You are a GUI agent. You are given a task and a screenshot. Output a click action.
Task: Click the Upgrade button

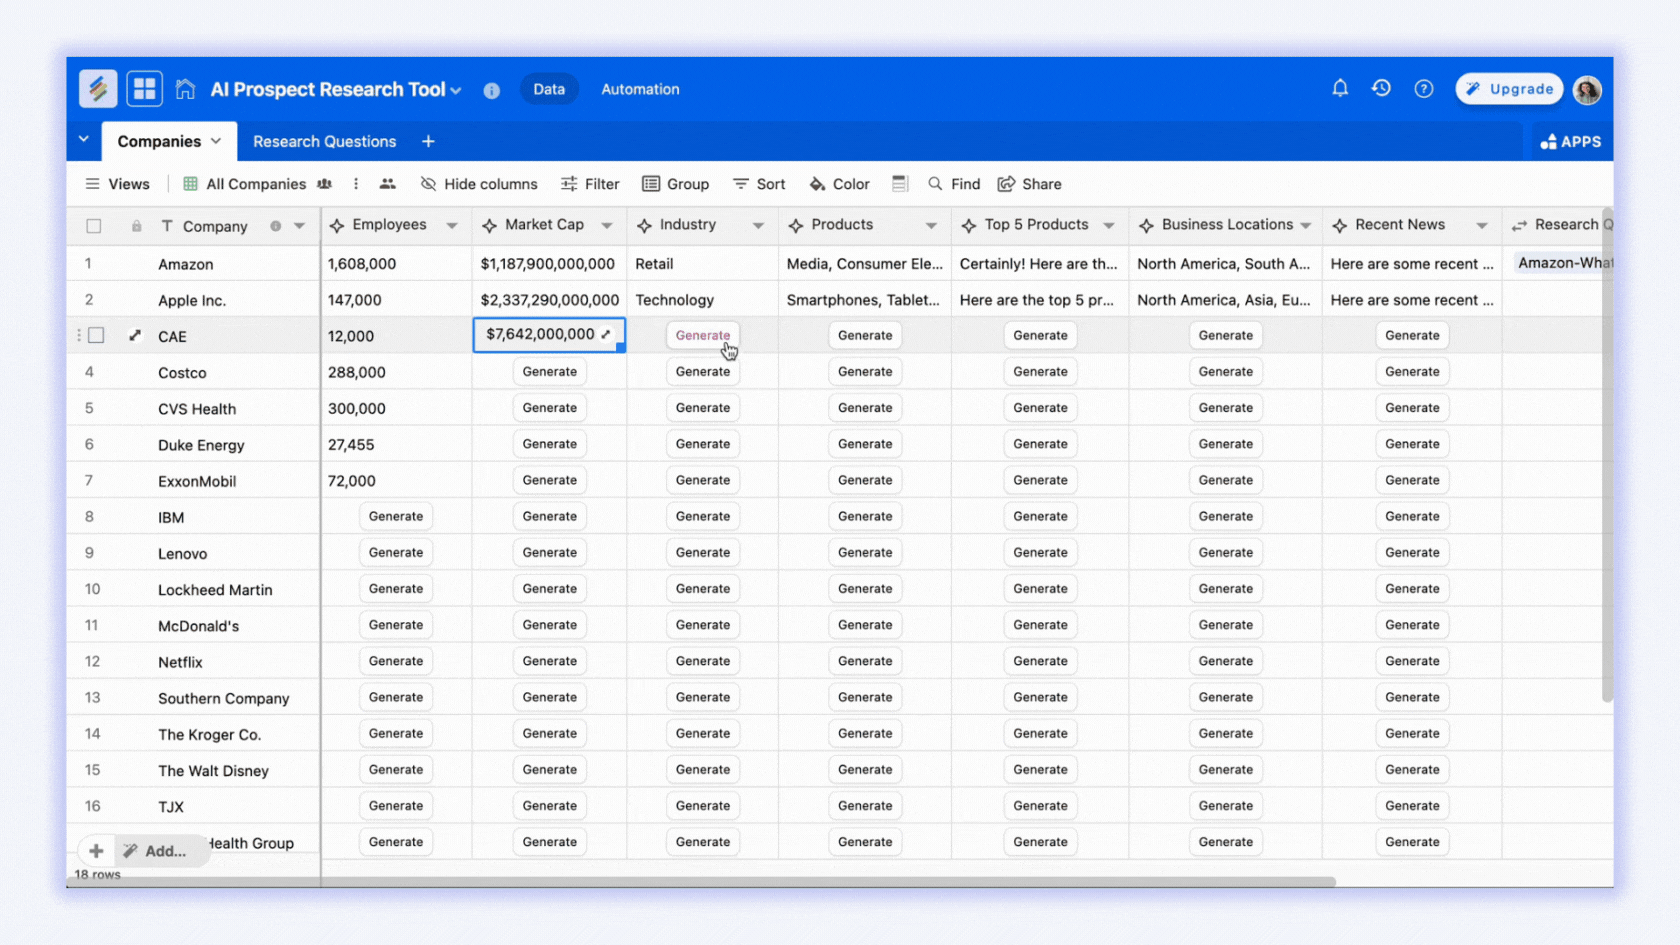[1509, 89]
